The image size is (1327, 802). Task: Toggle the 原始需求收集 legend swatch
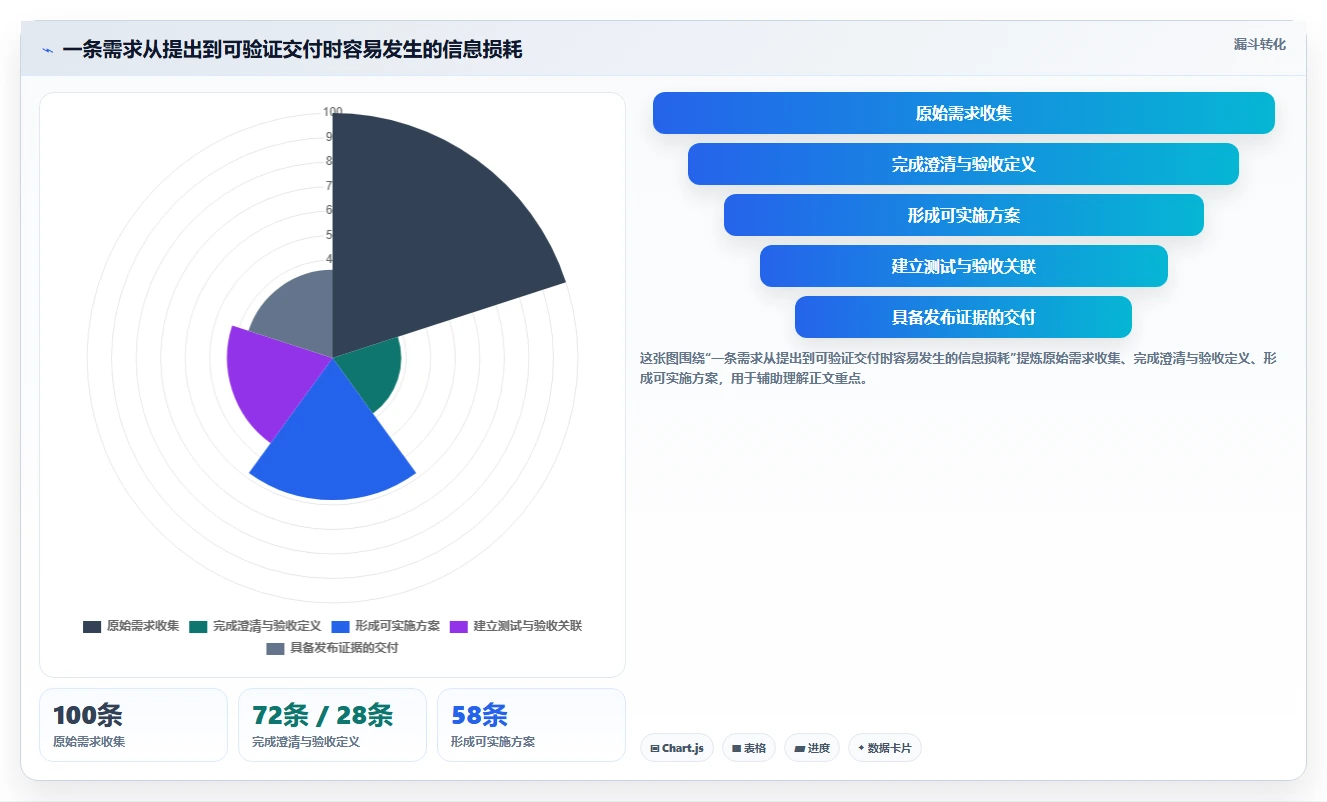click(x=92, y=627)
